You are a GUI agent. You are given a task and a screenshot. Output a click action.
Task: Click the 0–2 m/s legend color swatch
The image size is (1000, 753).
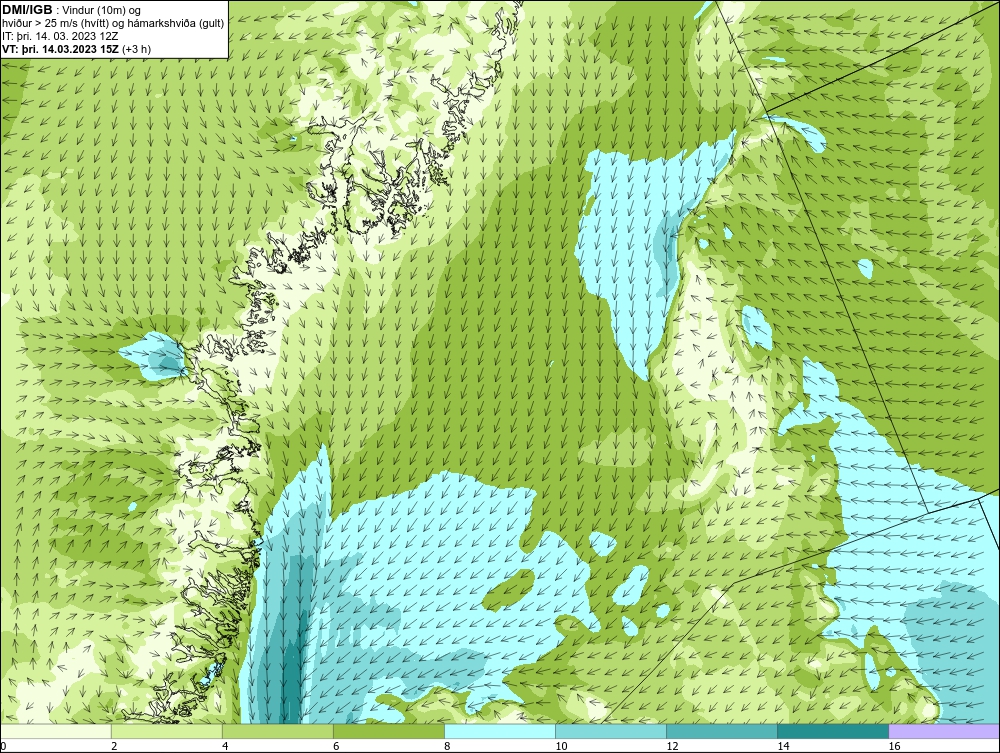click(56, 731)
